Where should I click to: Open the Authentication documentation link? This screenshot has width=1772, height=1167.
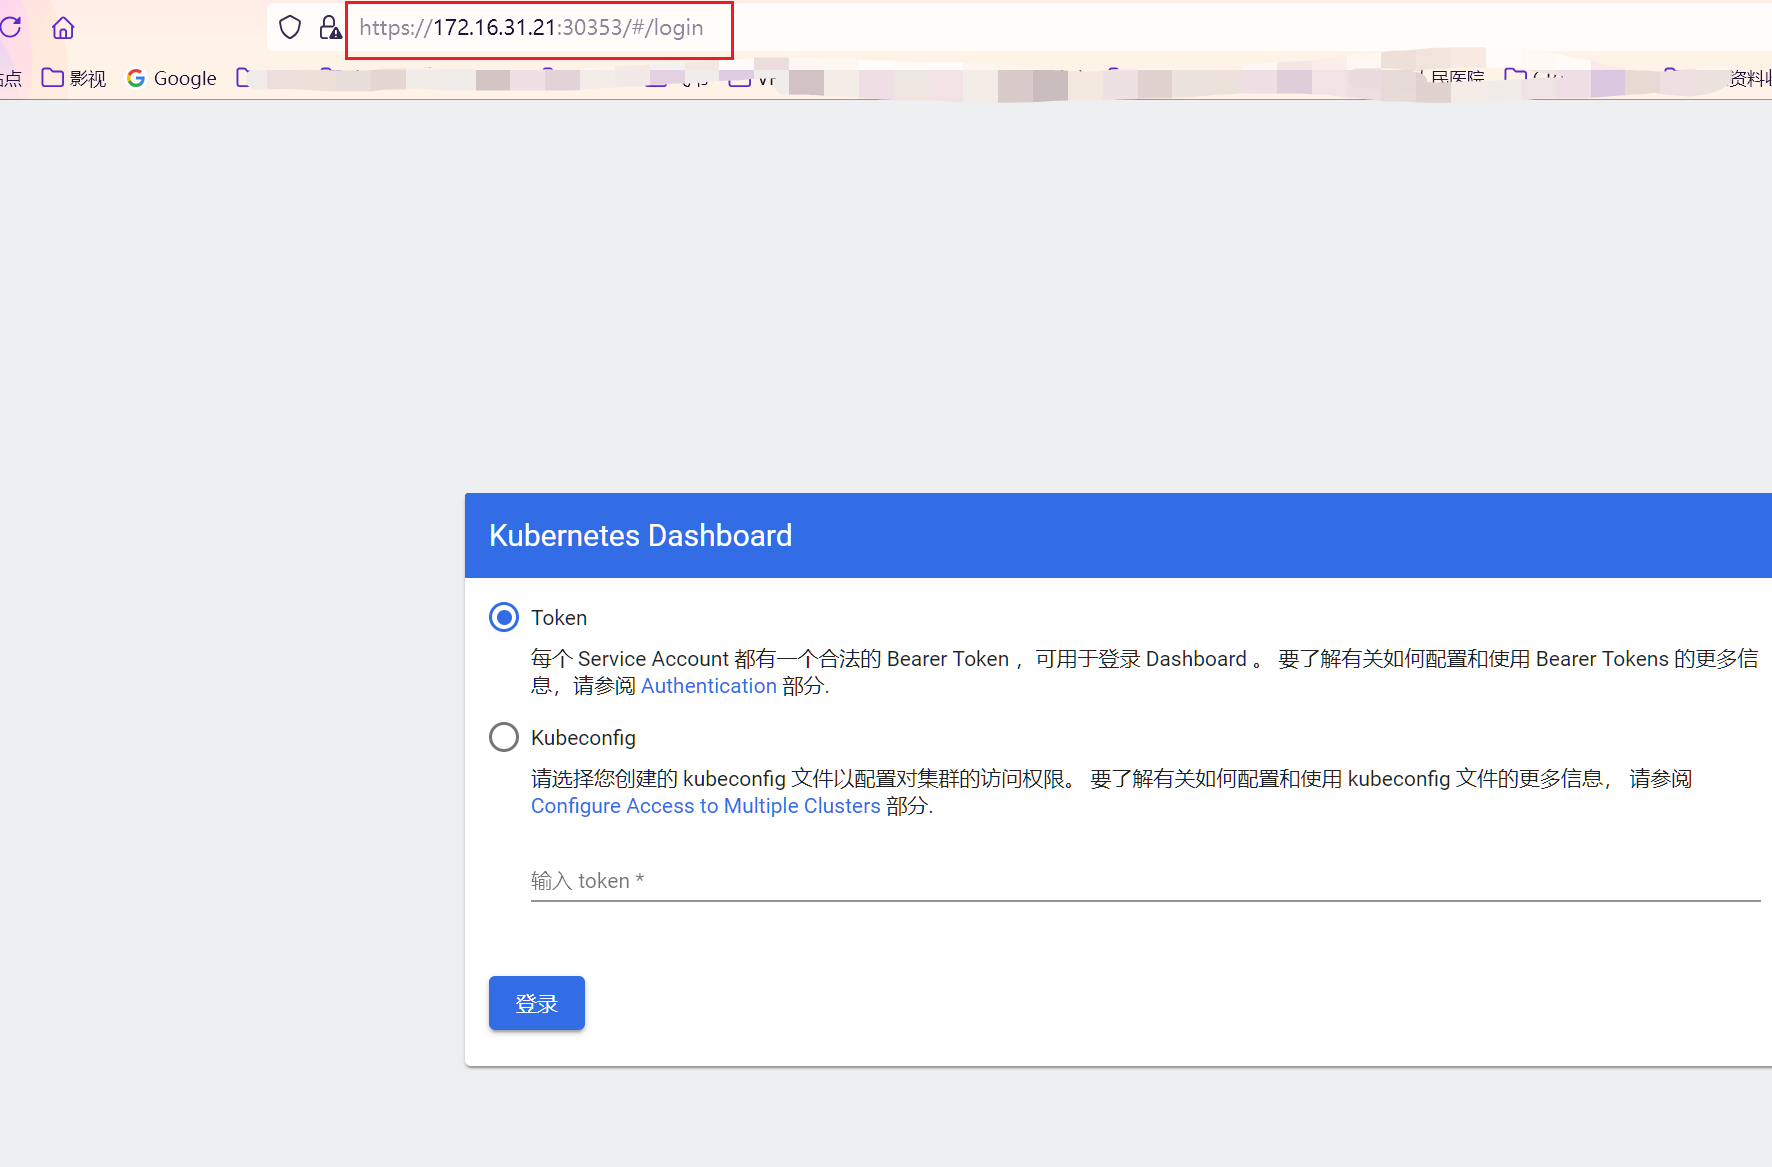tap(708, 686)
